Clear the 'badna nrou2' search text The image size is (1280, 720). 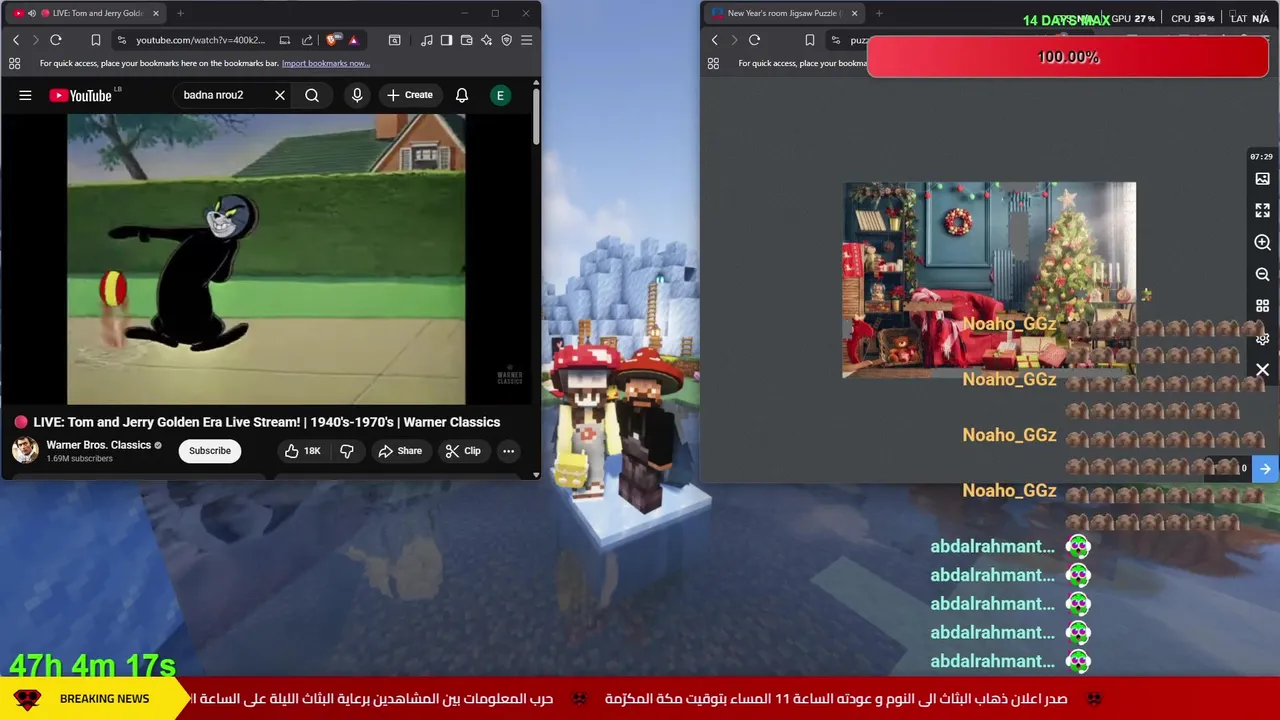[x=280, y=95]
